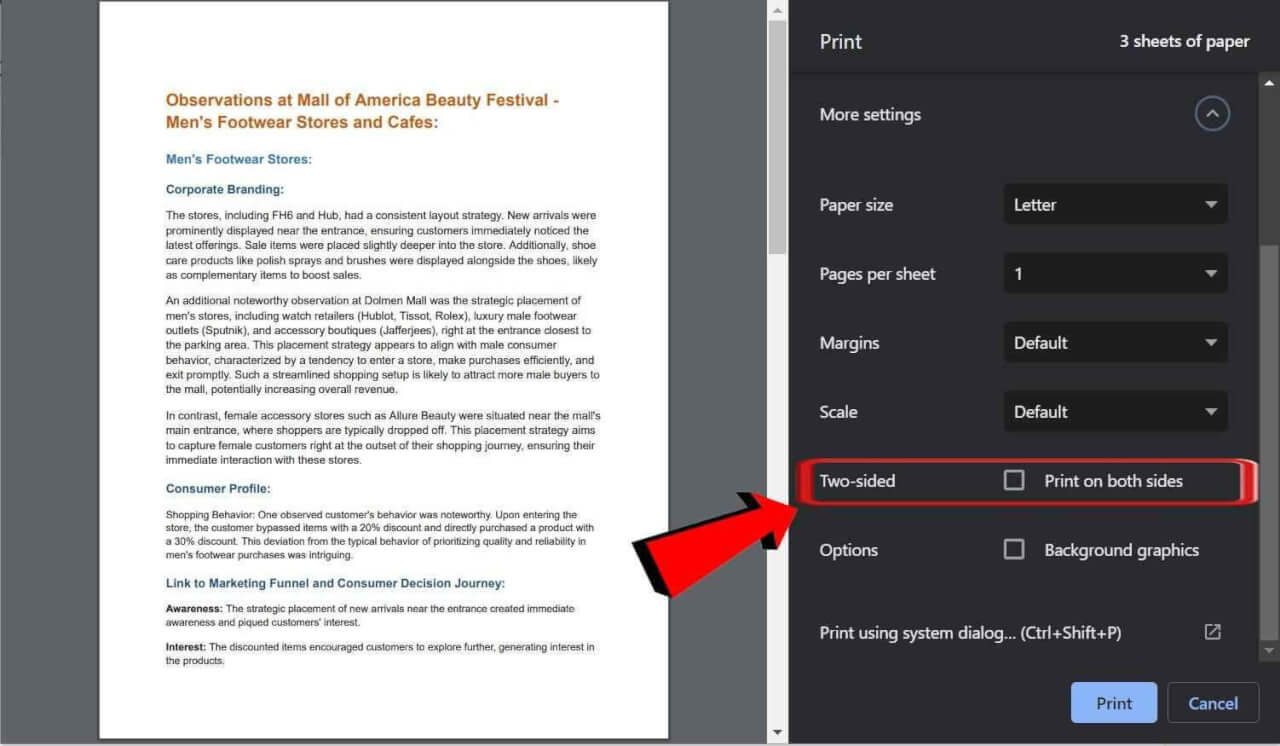Click the Cancel button
Viewport: 1280px width, 746px height.
pyautogui.click(x=1213, y=702)
